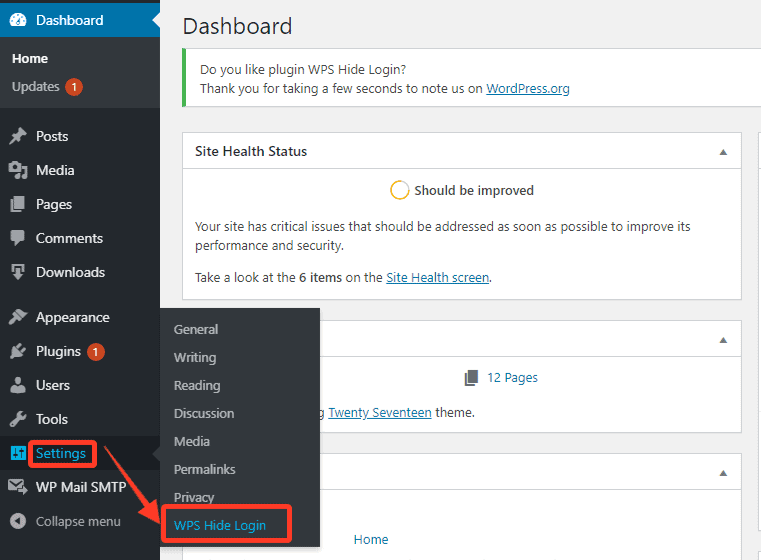Click the 12 Pages link
The image size is (761, 560).
tap(513, 378)
